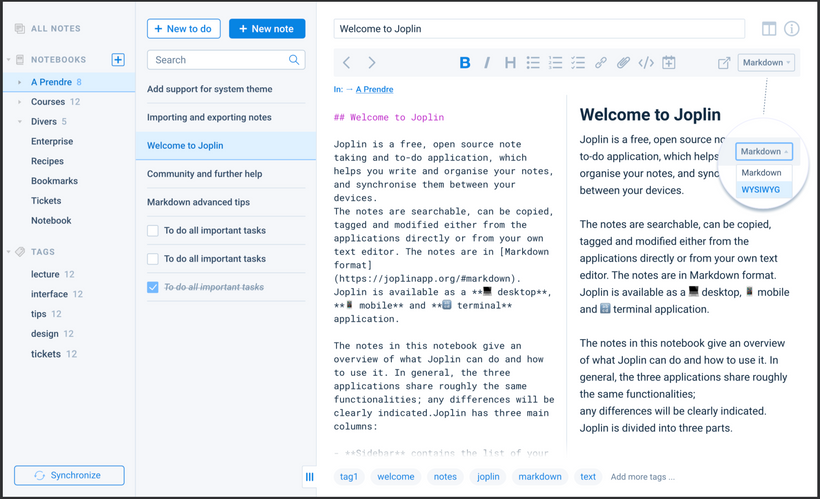This screenshot has height=499, width=820.
Task: Open the 'Markdown advanced tips' note
Action: click(226, 202)
